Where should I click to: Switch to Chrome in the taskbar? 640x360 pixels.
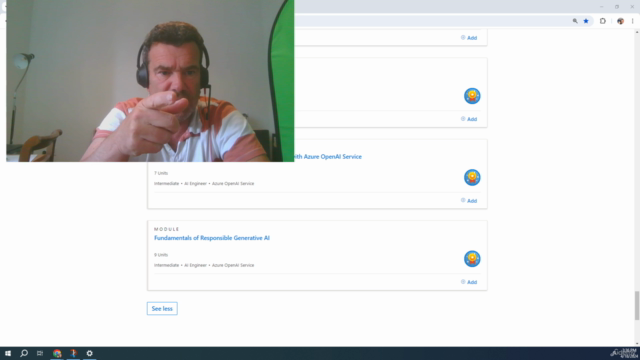57,353
